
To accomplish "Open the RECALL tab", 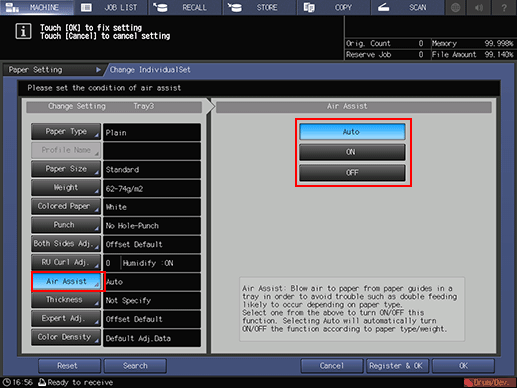I will pyautogui.click(x=185, y=7).
